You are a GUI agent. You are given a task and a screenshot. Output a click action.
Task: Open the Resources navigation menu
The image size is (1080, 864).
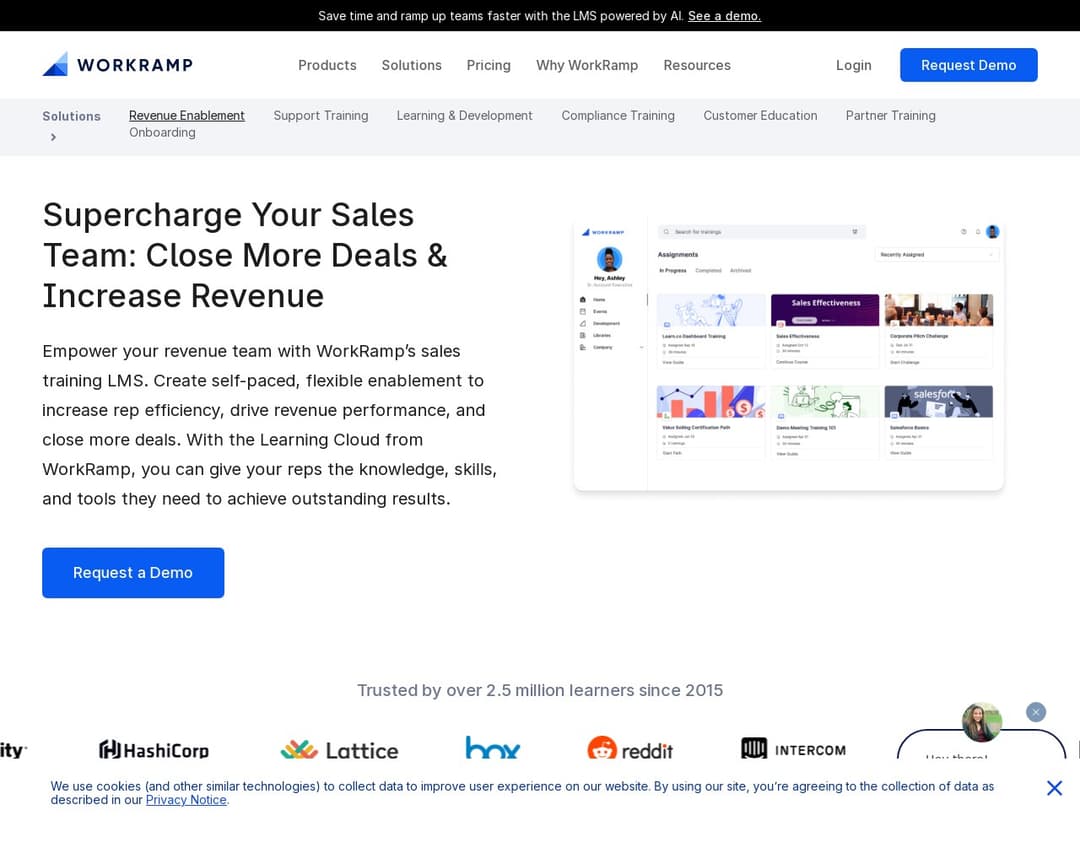click(697, 65)
